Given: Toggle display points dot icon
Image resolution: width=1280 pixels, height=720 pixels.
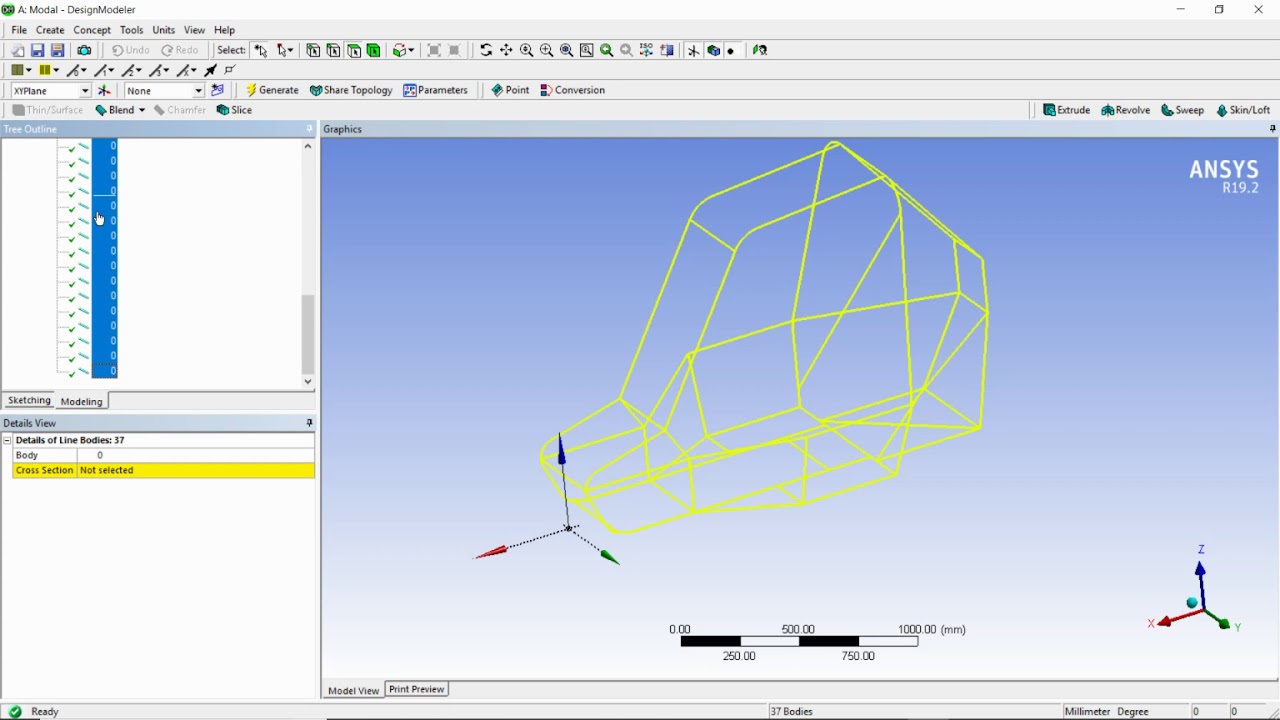Looking at the screenshot, I should tap(731, 50).
